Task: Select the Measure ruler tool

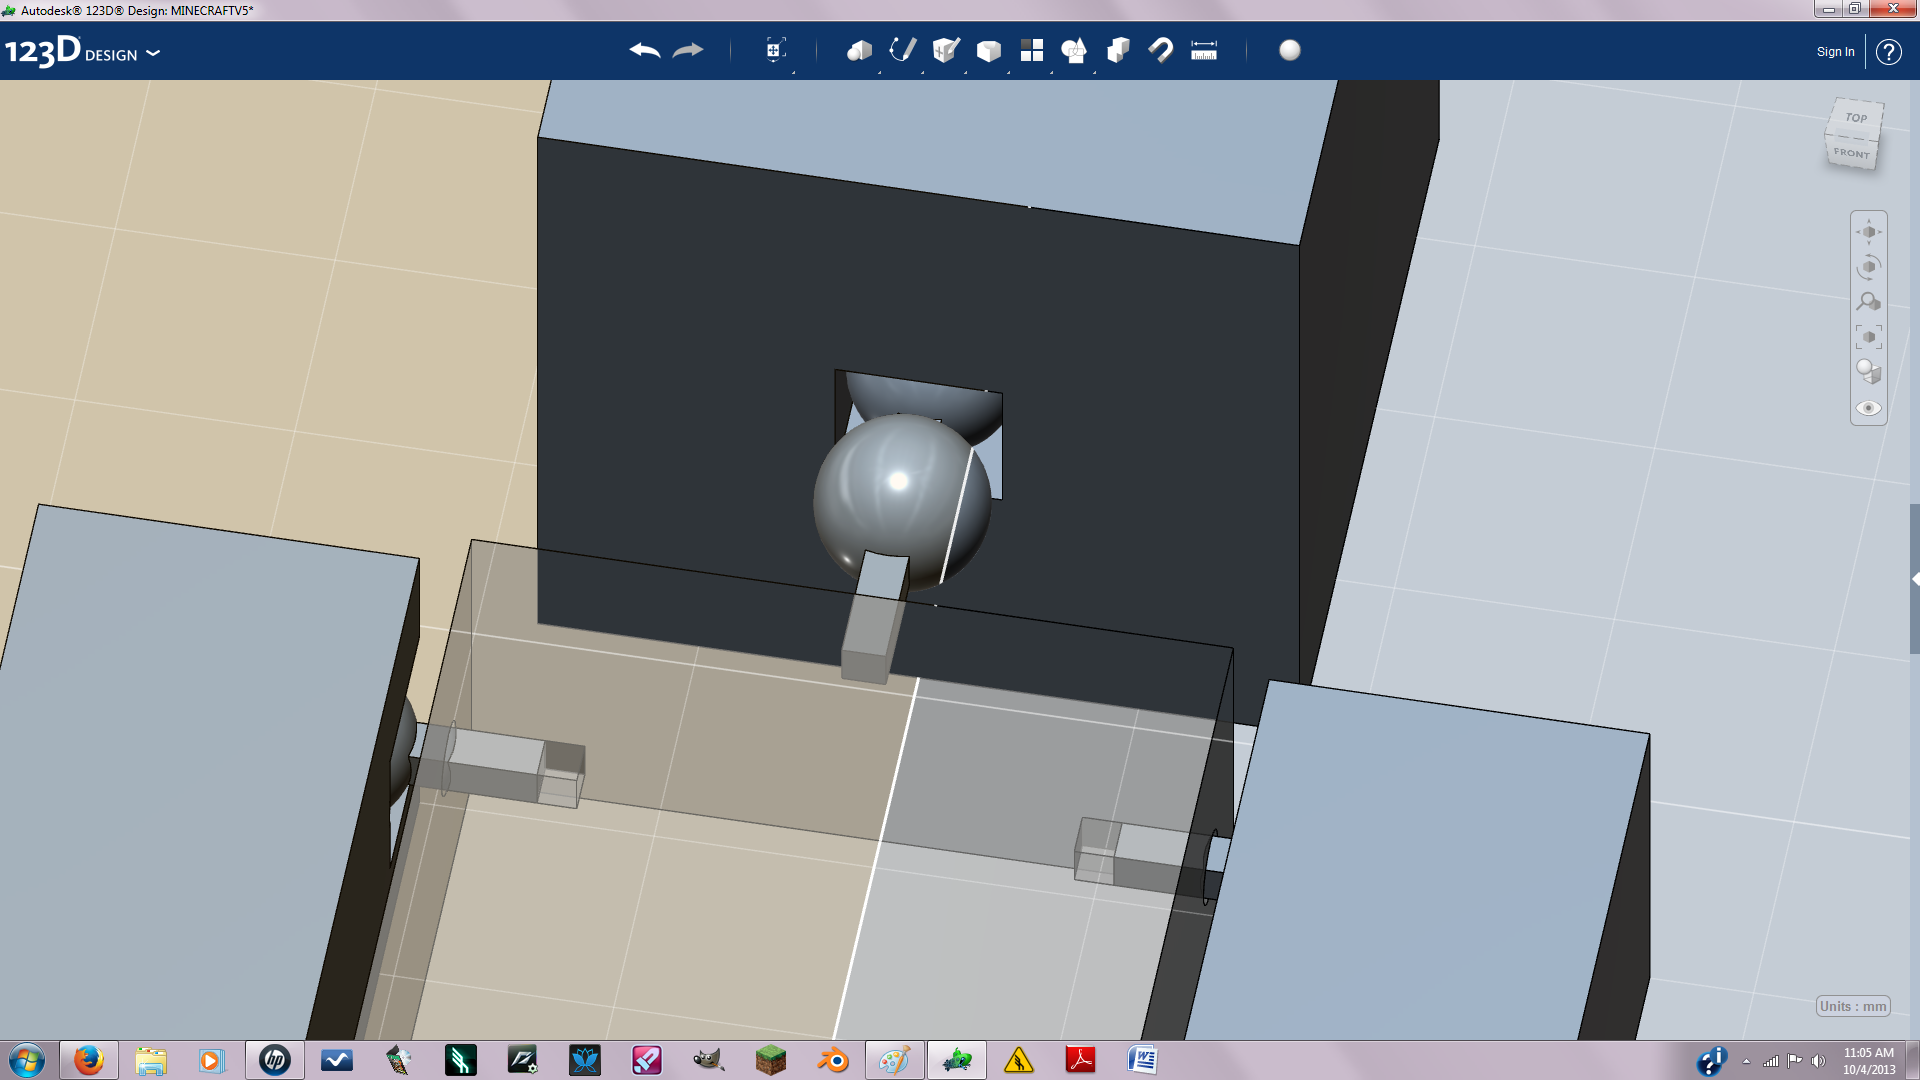Action: [x=1204, y=50]
